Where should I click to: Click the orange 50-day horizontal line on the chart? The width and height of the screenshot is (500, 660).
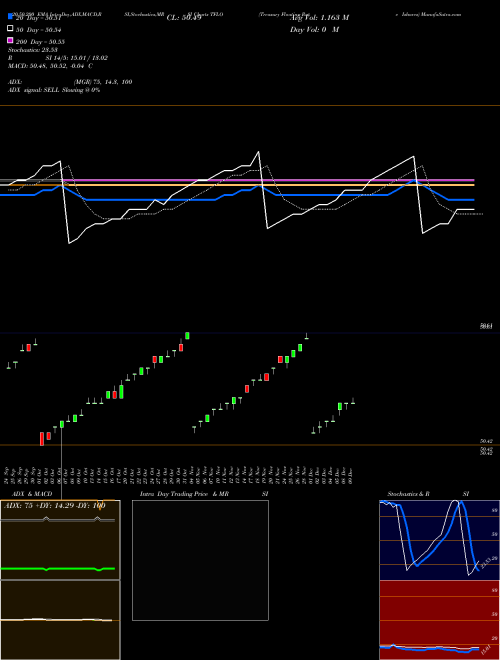tap(237, 185)
